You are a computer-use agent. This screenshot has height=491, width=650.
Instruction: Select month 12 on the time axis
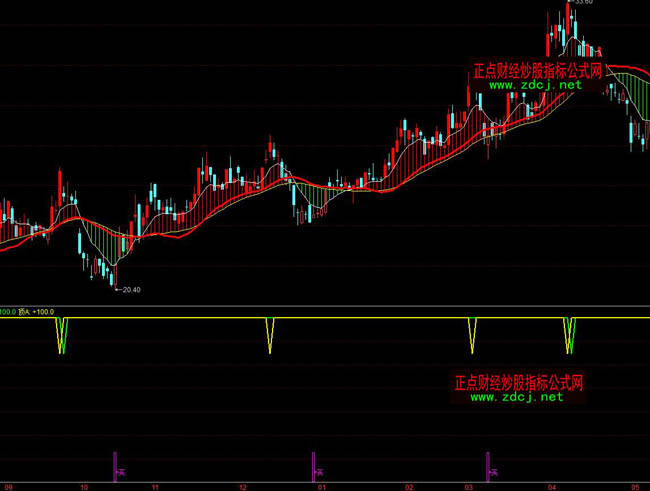235,486
